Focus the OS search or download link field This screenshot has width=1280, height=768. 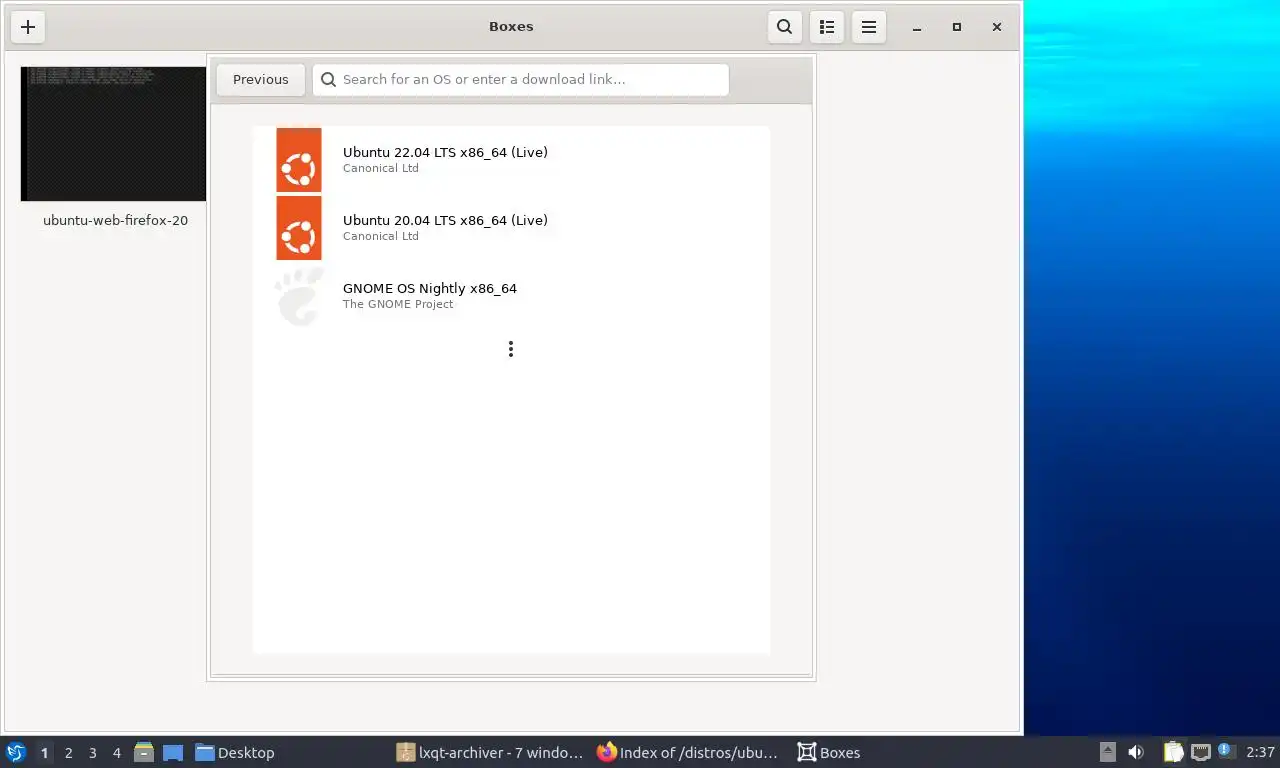coord(521,80)
